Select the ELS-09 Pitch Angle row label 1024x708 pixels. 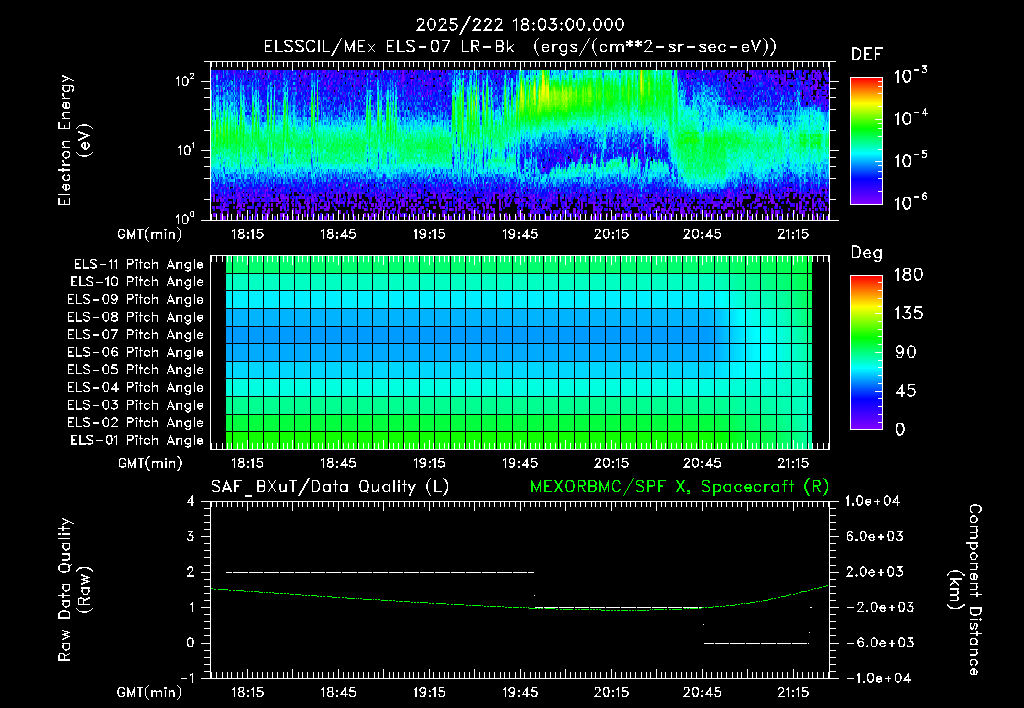click(x=135, y=300)
